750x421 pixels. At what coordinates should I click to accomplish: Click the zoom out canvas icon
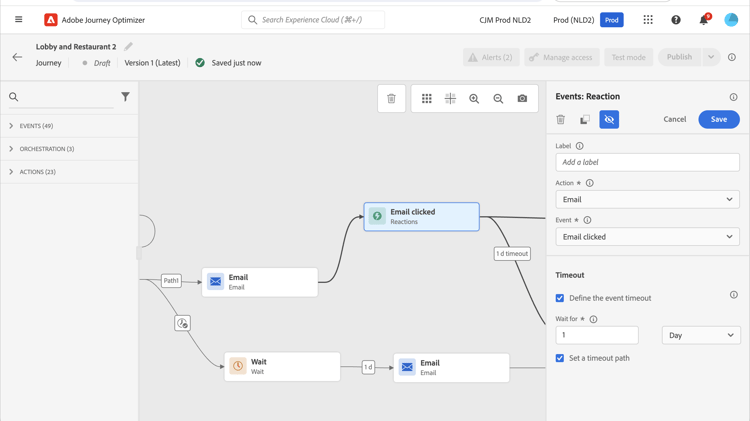tap(498, 99)
